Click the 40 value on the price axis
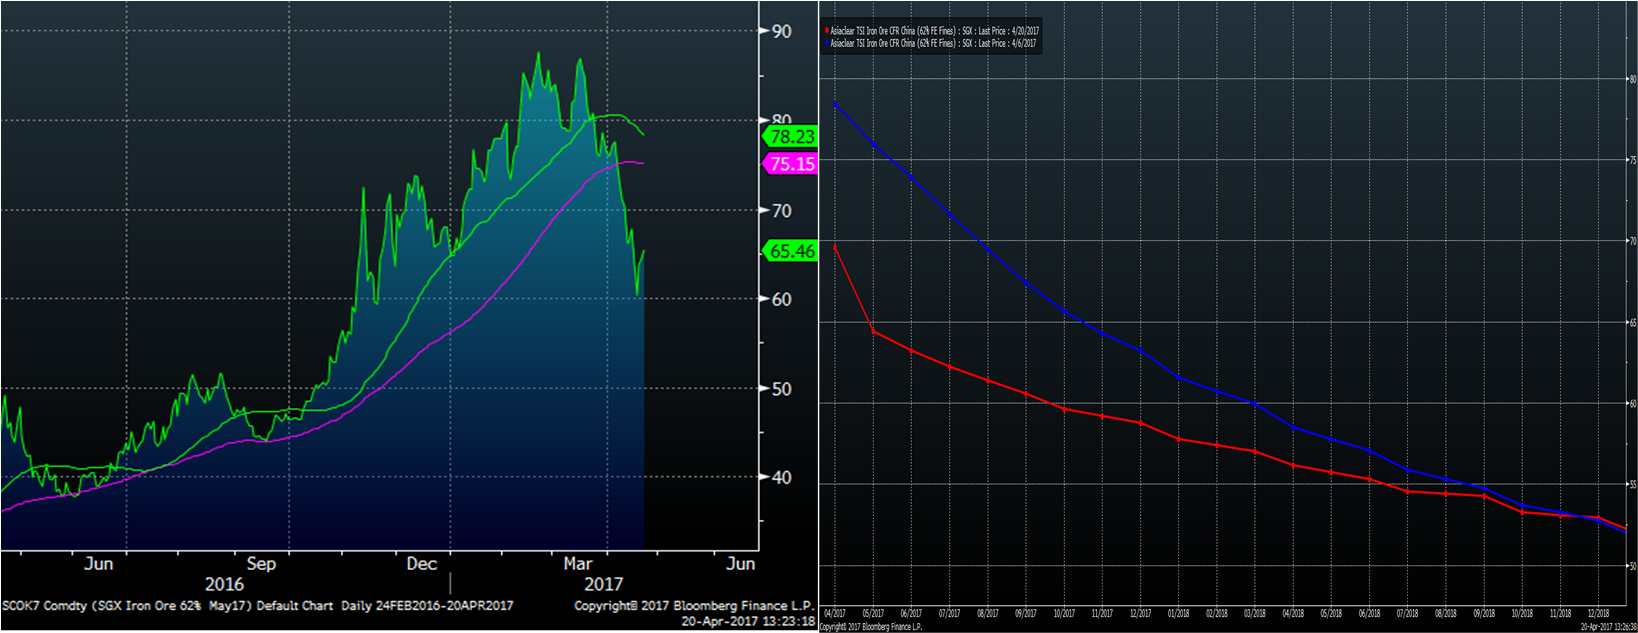The width and height of the screenshot is (1638, 633). (781, 478)
